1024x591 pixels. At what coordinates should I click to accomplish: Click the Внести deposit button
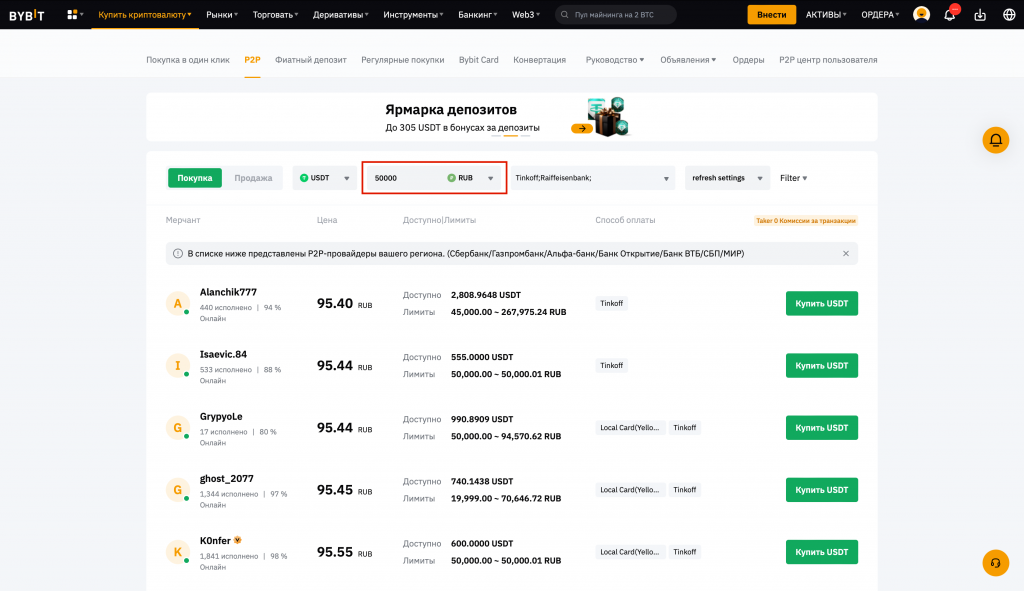coord(771,14)
